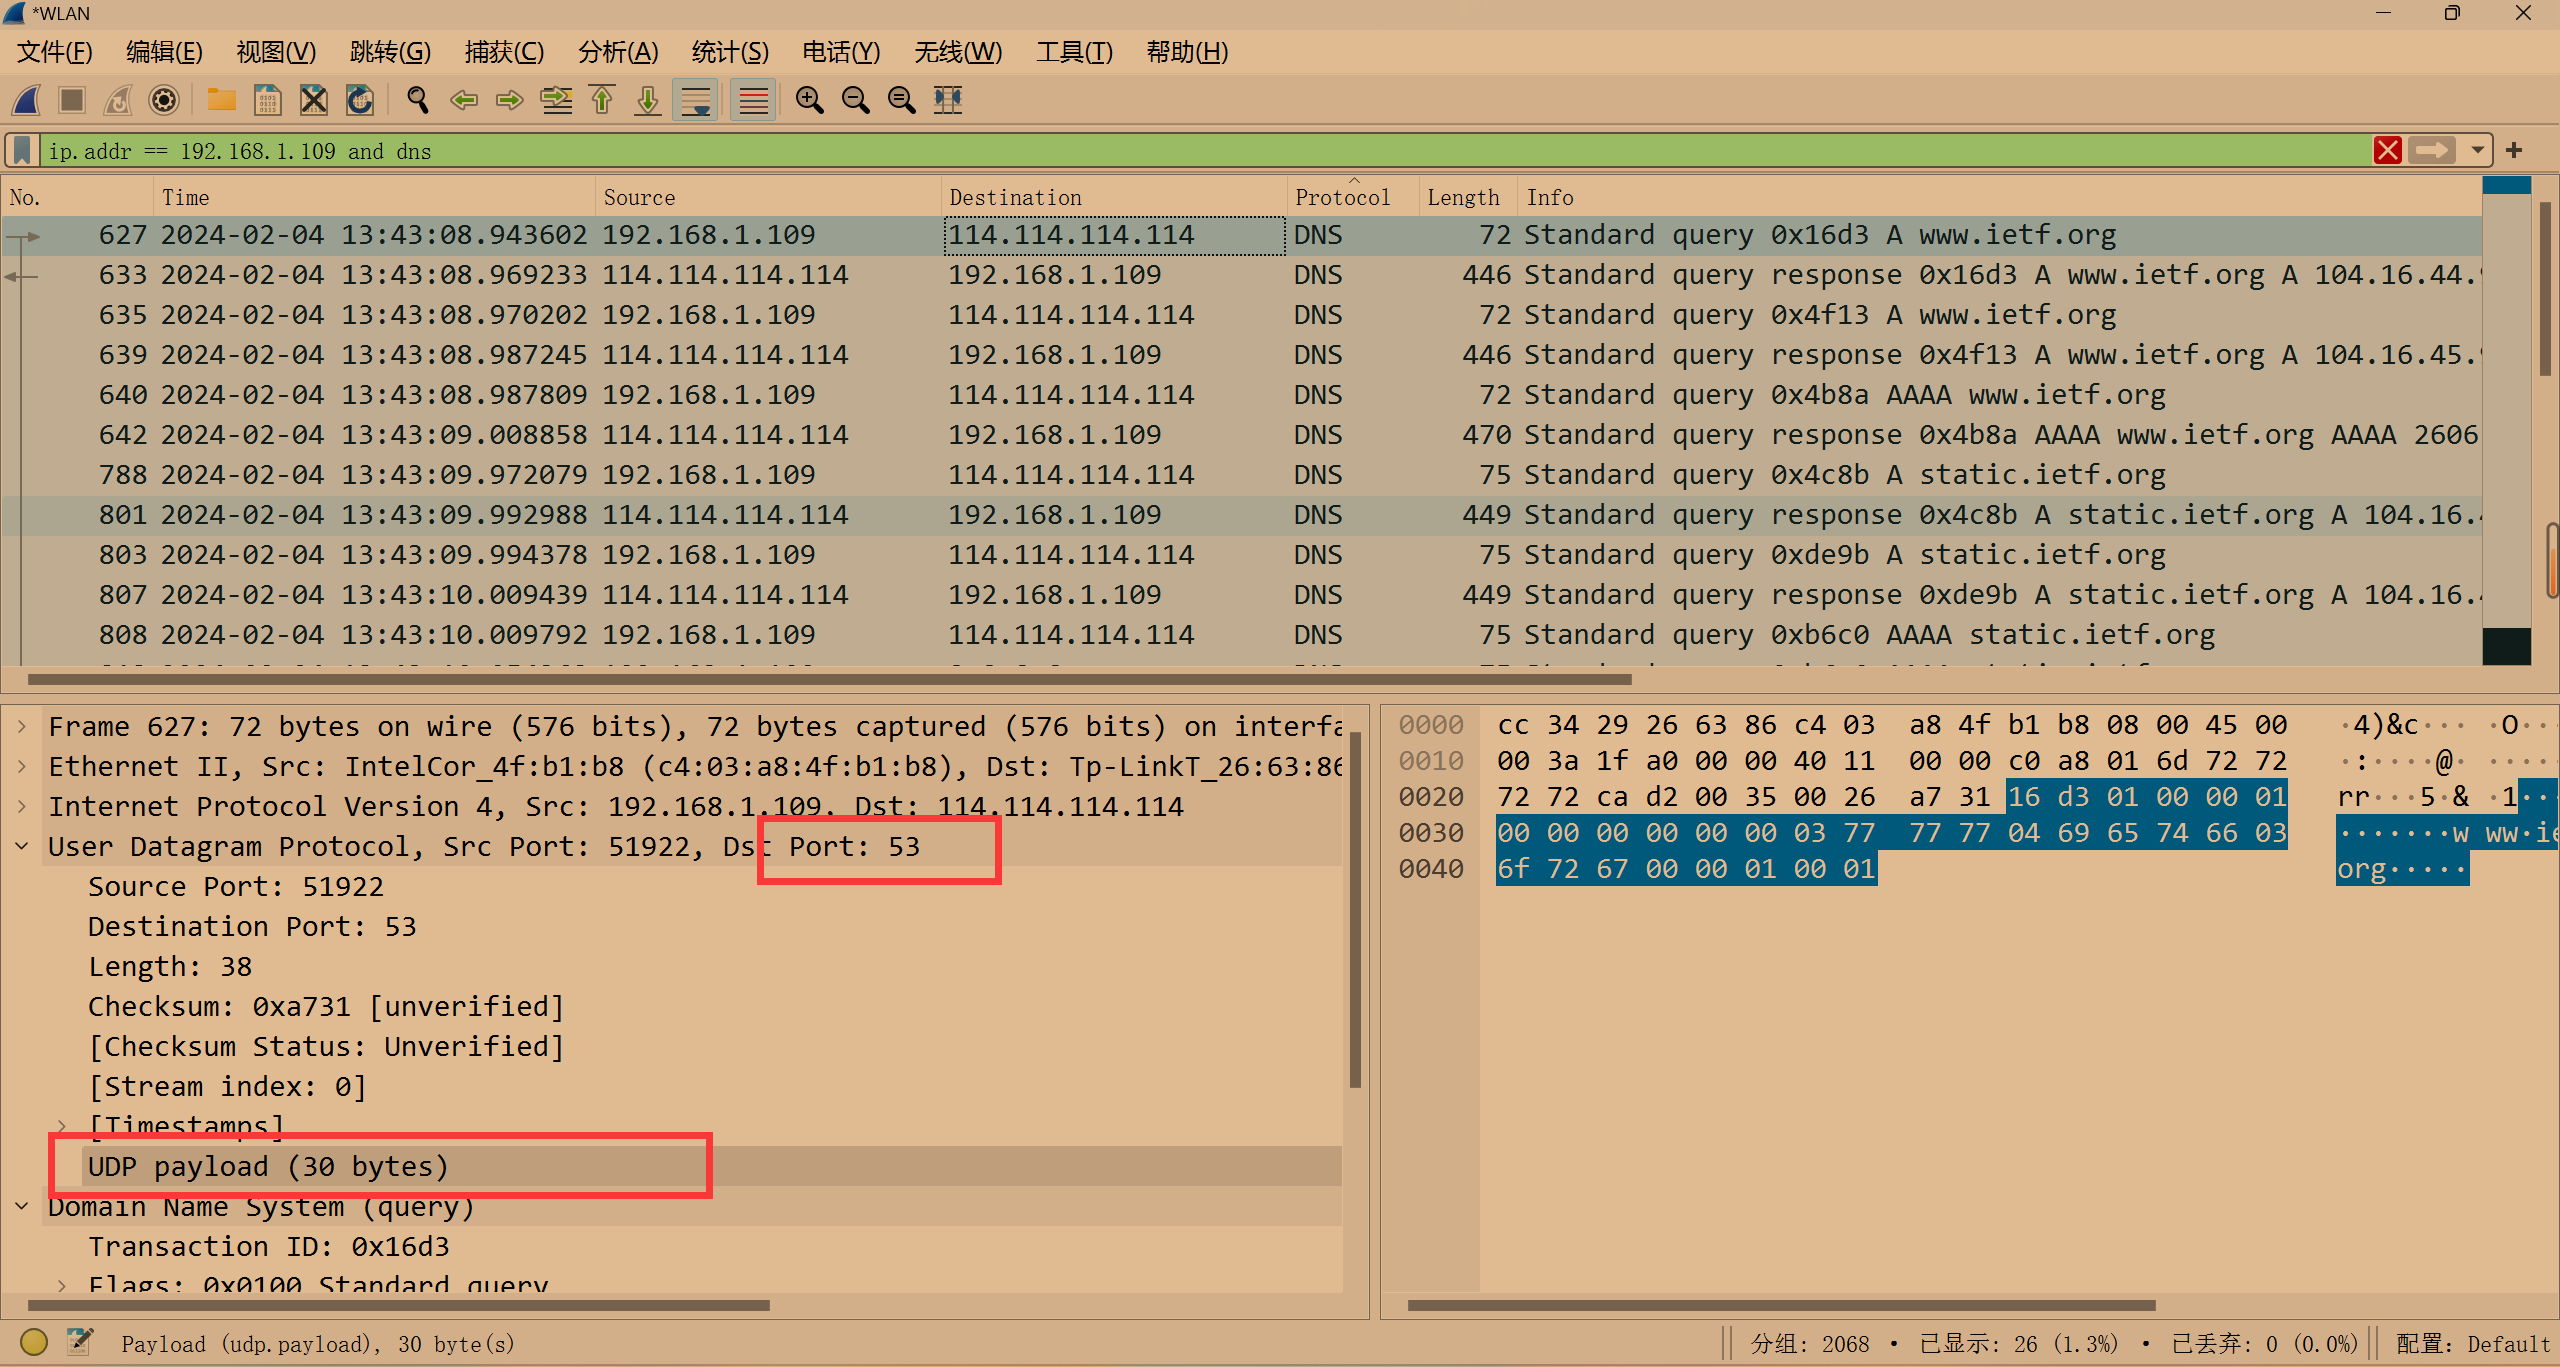The image size is (2560, 1367).
Task: Go forward to next packet
Action: point(510,100)
